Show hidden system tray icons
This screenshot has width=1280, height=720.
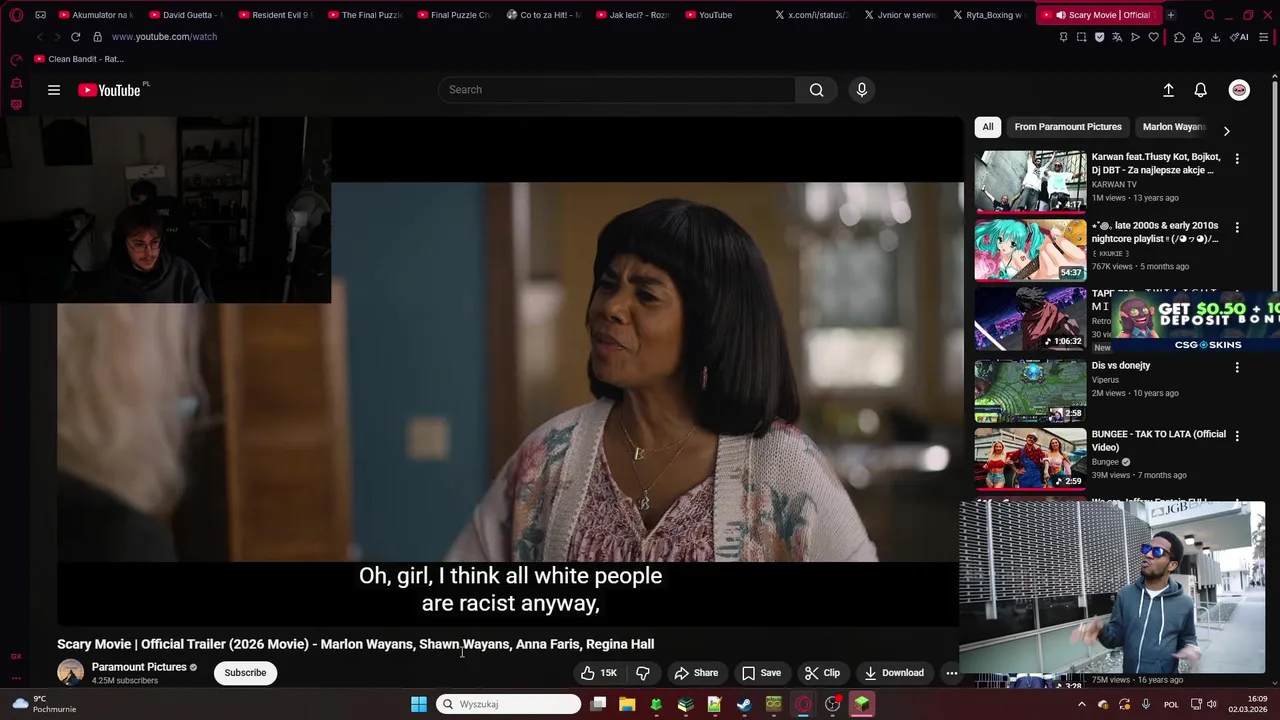1081,704
